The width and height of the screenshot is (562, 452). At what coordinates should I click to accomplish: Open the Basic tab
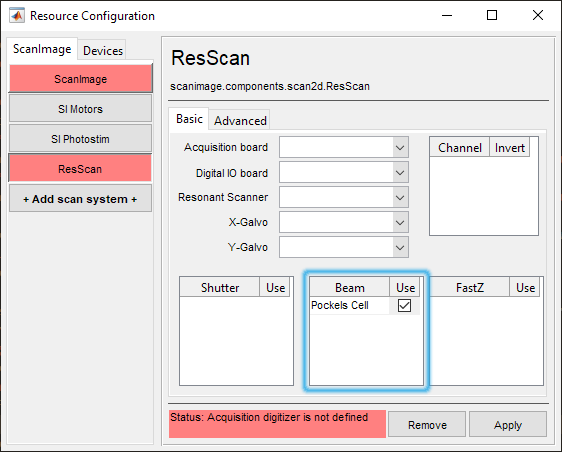pyautogui.click(x=189, y=119)
